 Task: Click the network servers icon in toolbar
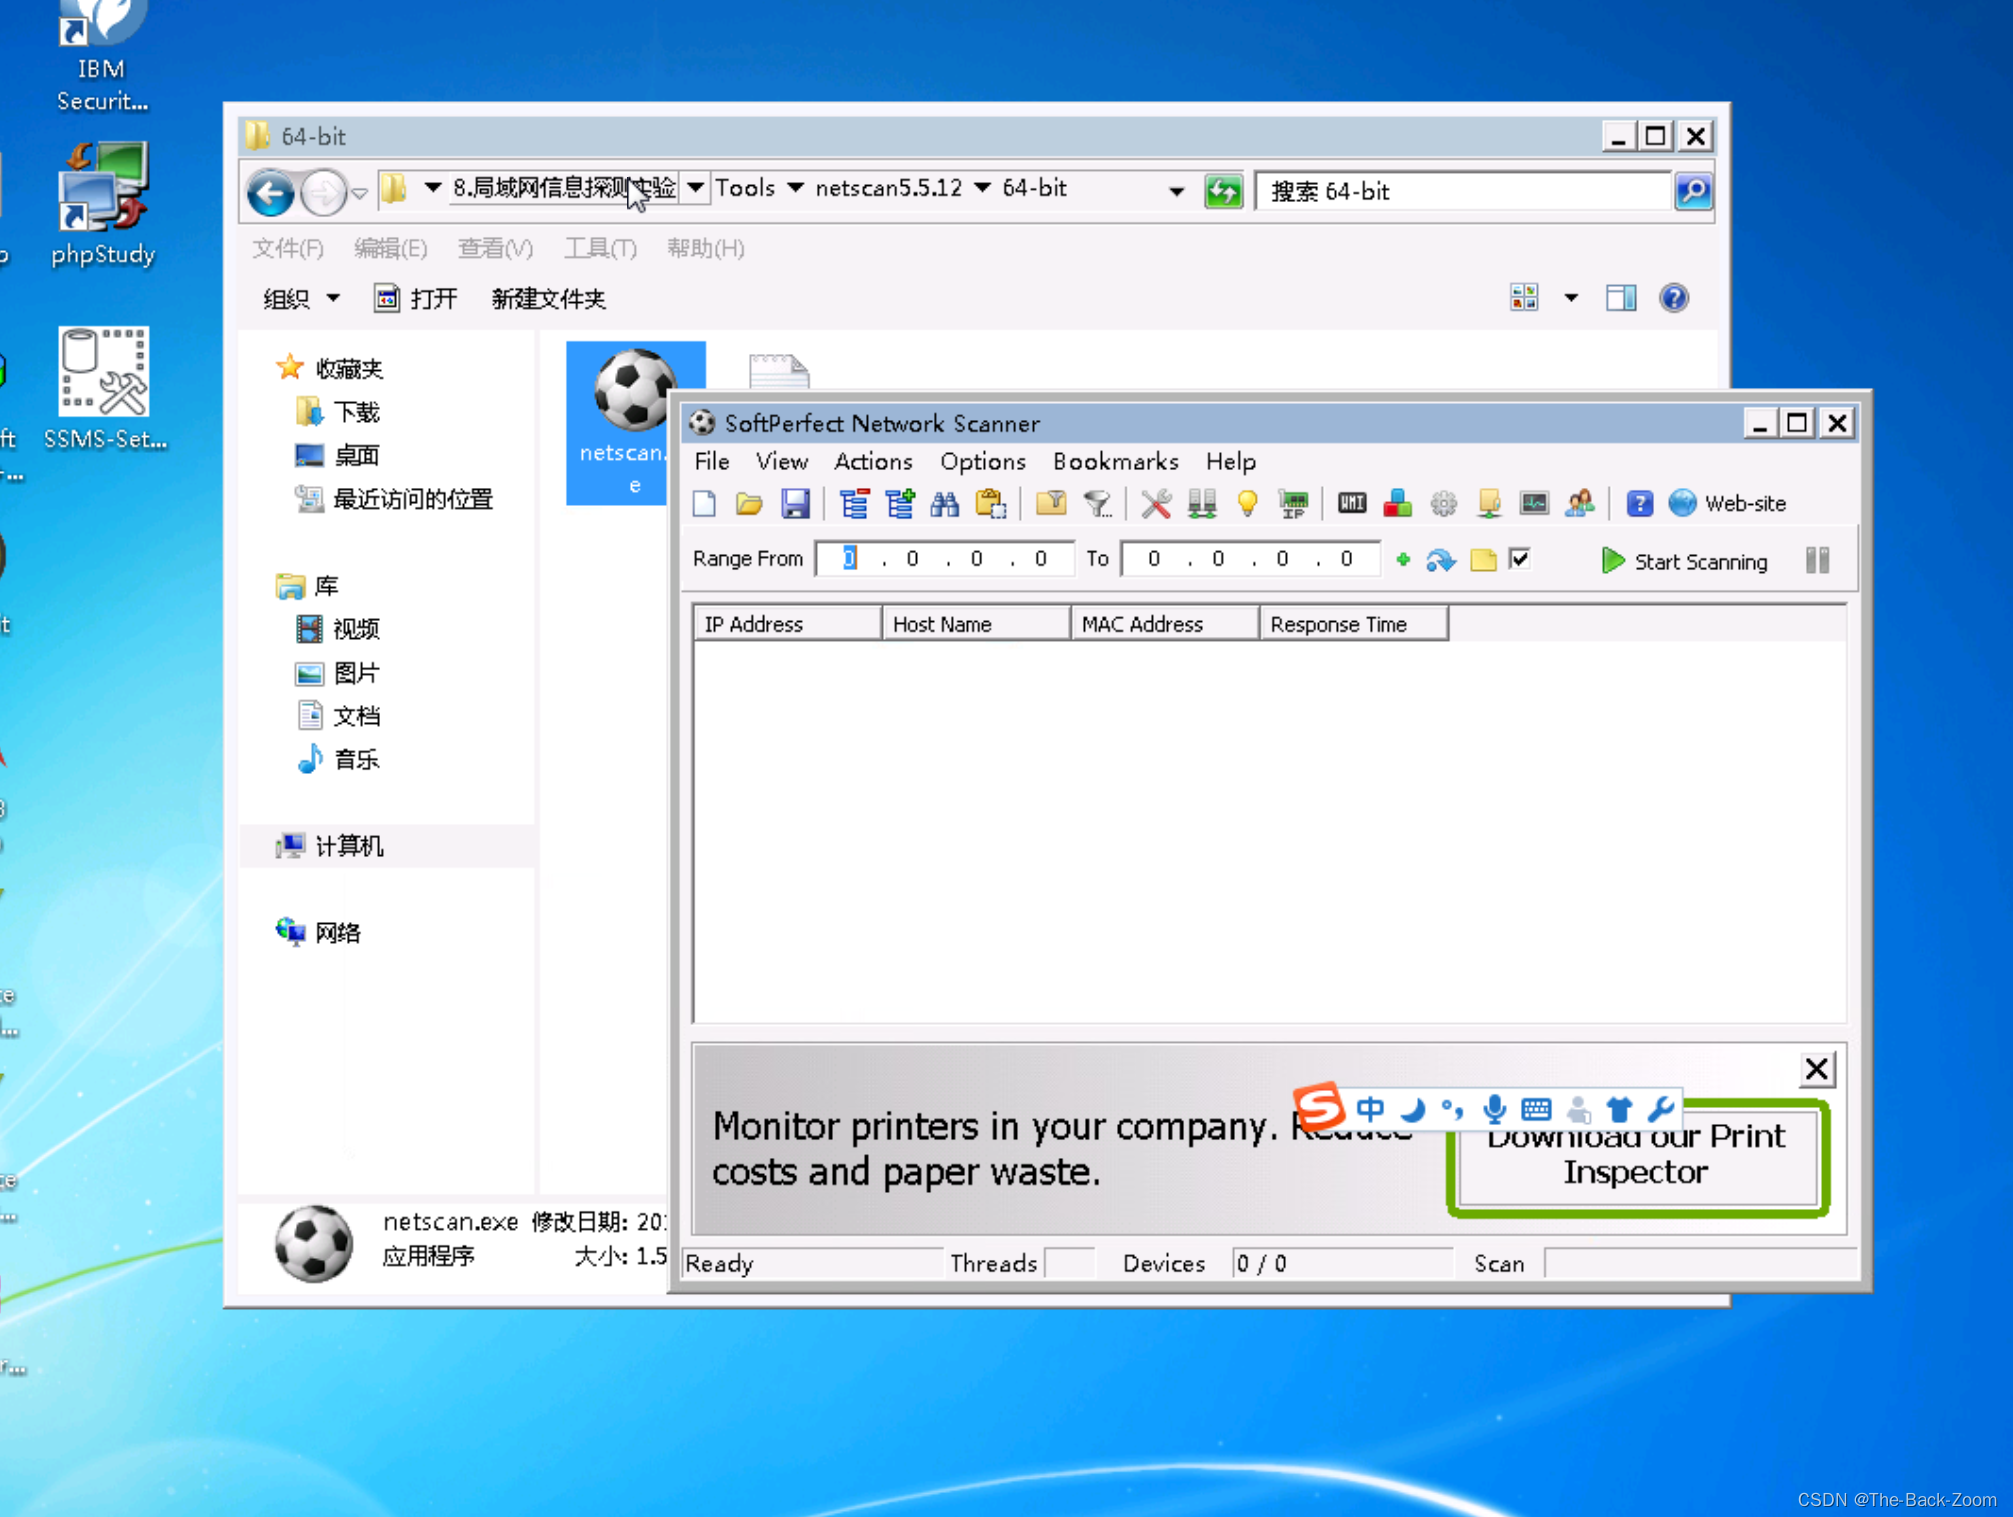click(1202, 504)
